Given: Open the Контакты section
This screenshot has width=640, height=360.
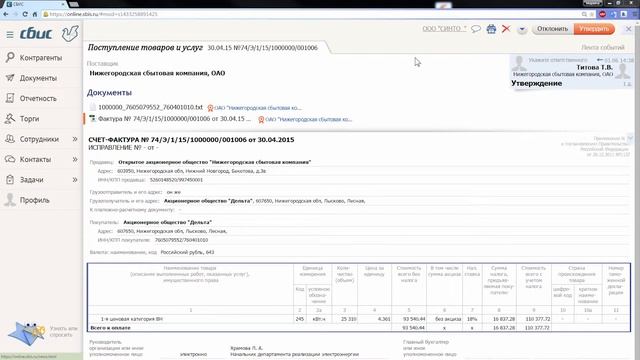Looking at the screenshot, I should click(x=35, y=159).
